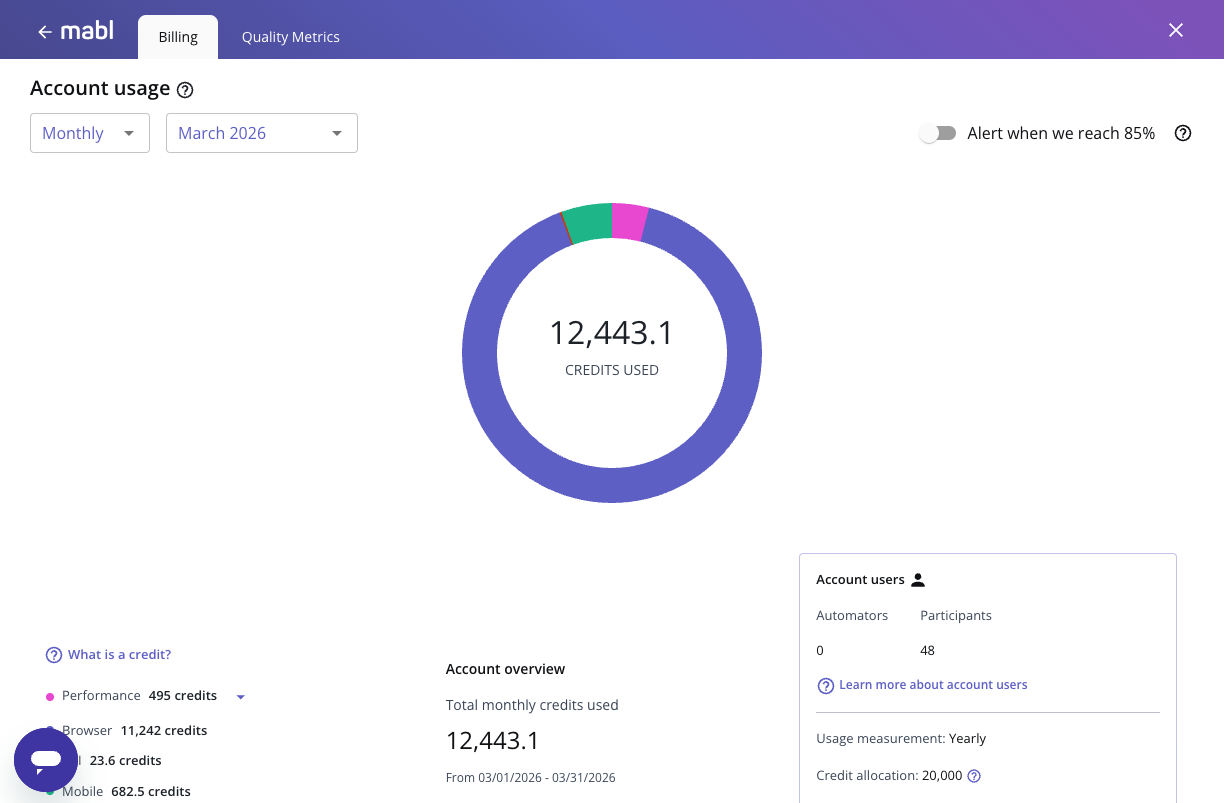The image size is (1224, 803).
Task: Select the green segment of the donut chart
Action: pos(589,218)
